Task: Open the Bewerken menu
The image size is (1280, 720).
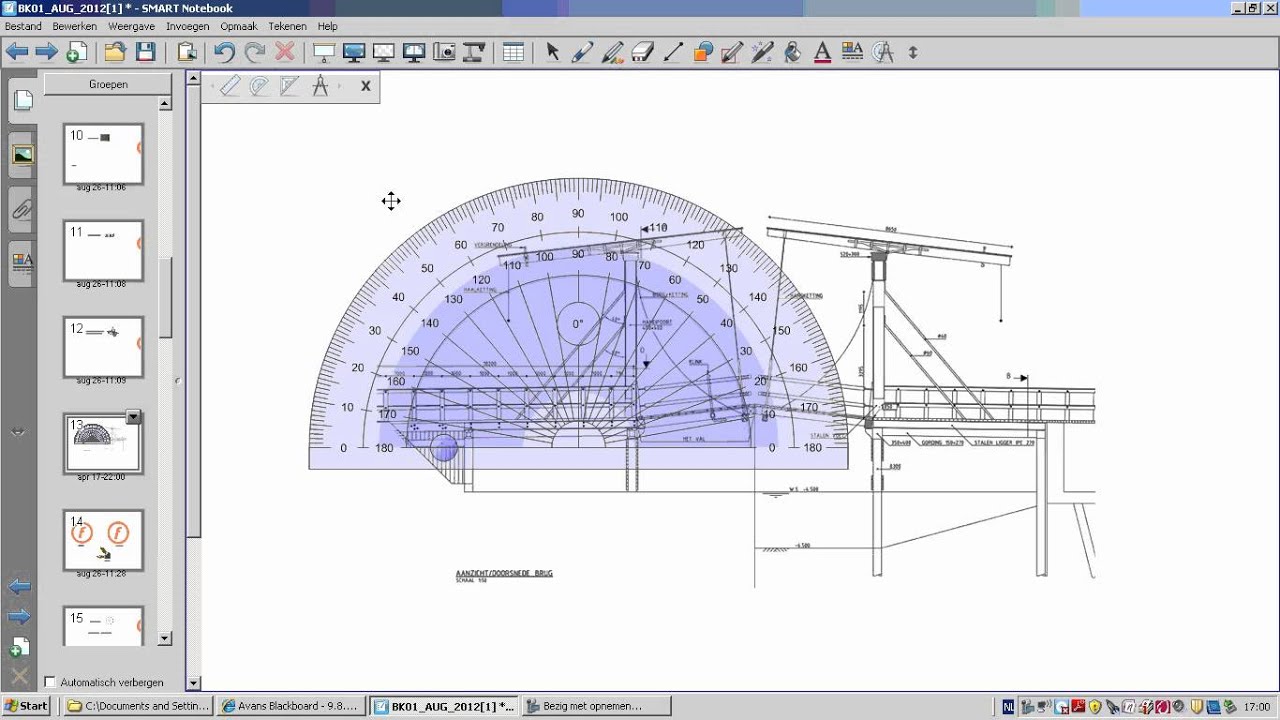Action: (75, 26)
